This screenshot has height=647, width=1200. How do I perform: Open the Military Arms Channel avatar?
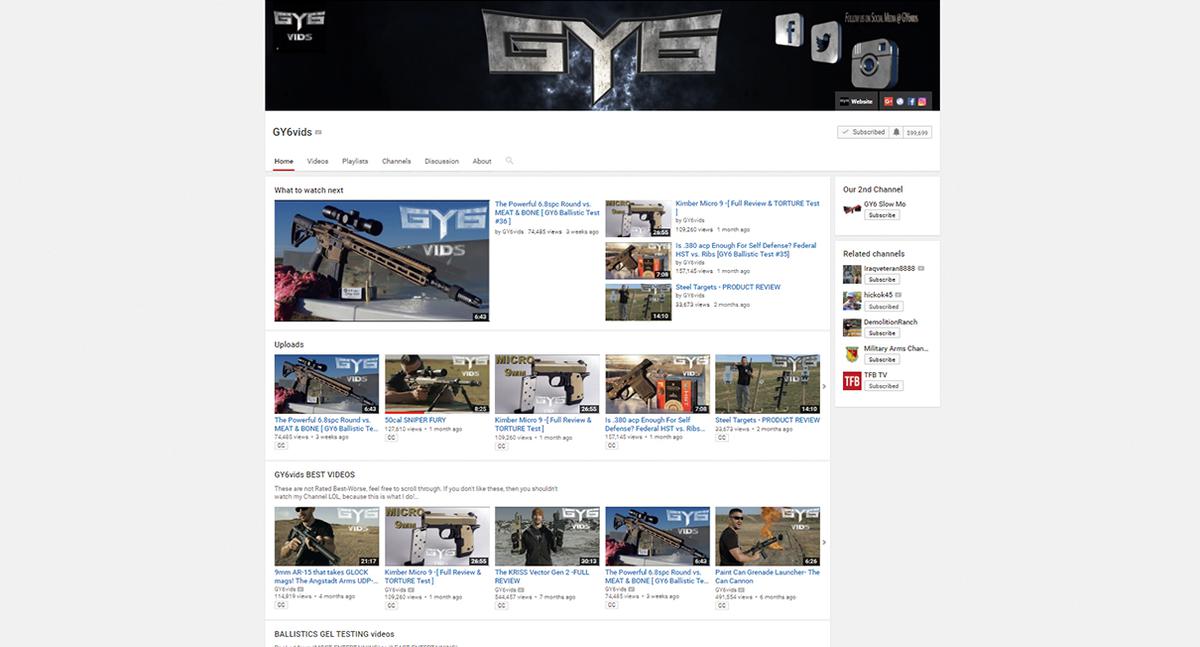852,354
